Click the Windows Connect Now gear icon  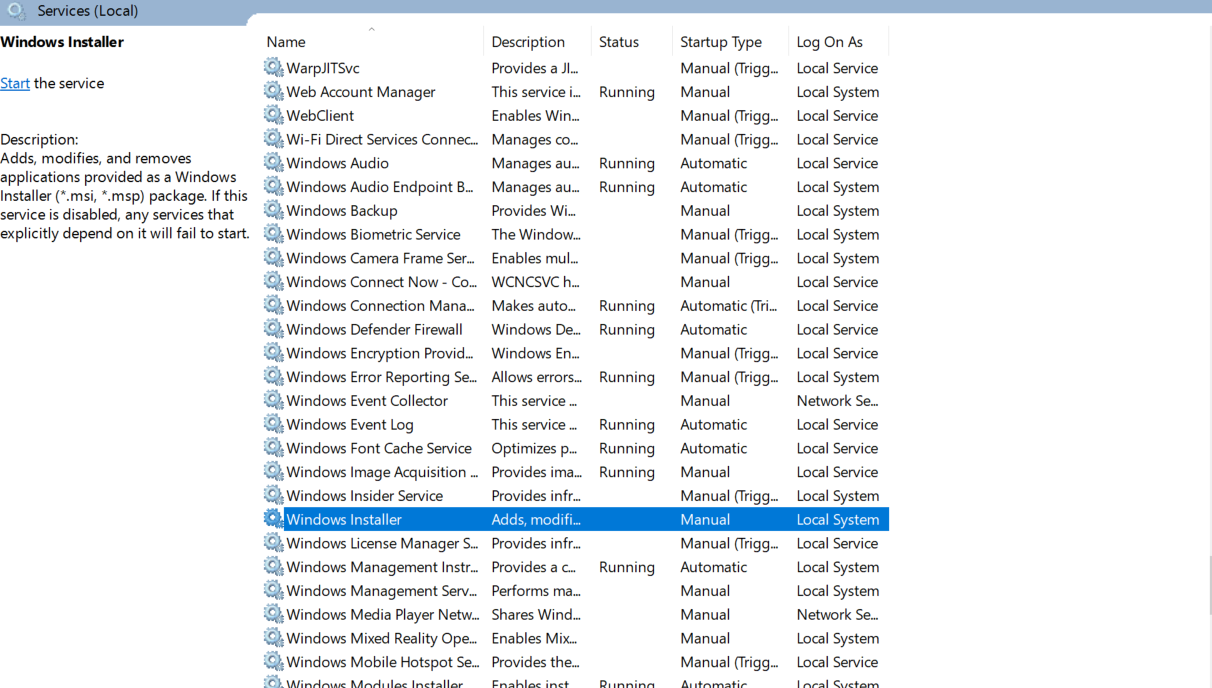(273, 282)
